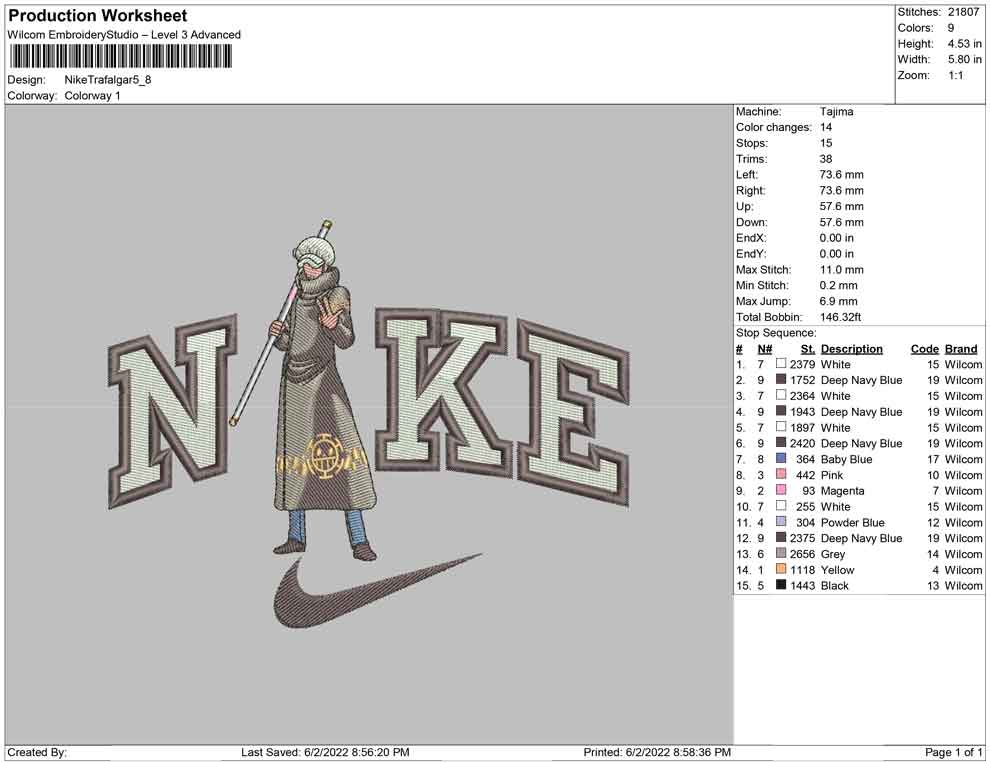The height and width of the screenshot is (762, 990).
Task: Click the N# column header
Action: pos(764,349)
